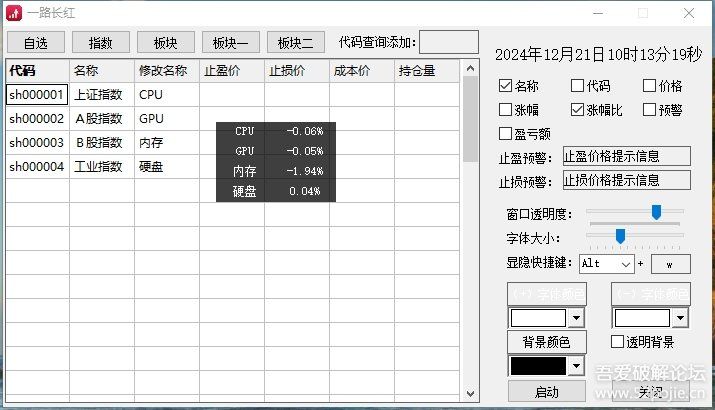
Task: Enable the 透明背景 checkbox
Action: [618, 342]
